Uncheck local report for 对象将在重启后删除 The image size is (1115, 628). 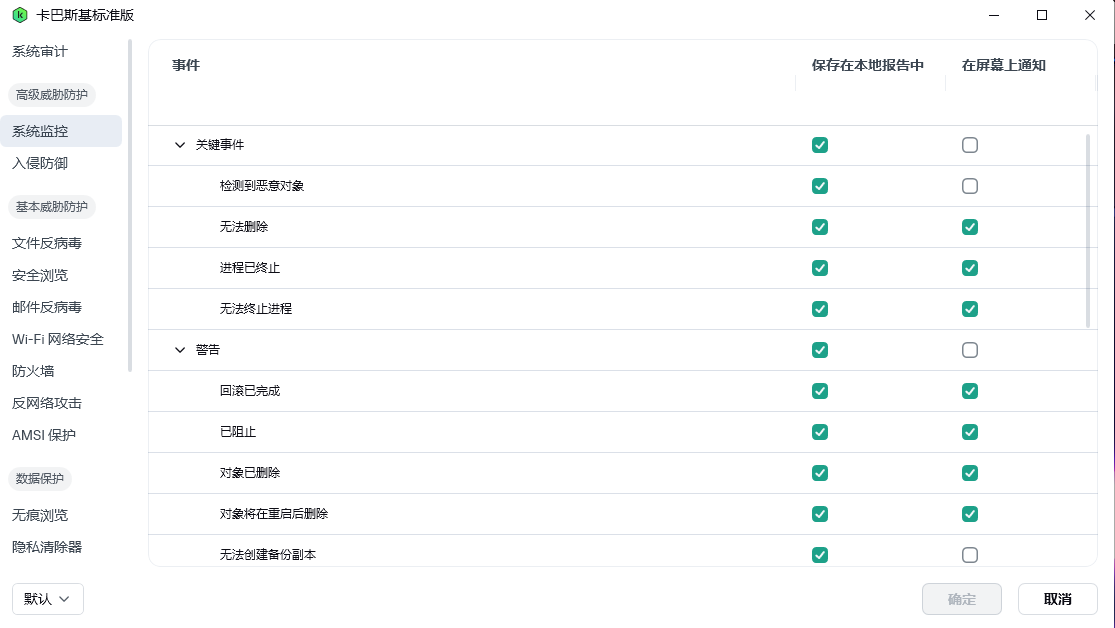point(820,514)
